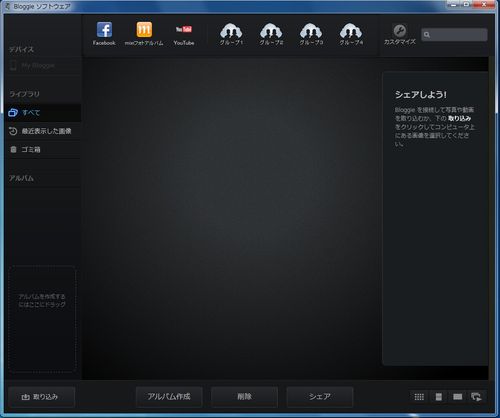The height and width of the screenshot is (418, 500).
Task: Click the 取り込み import button
Action: pyautogui.click(x=41, y=397)
